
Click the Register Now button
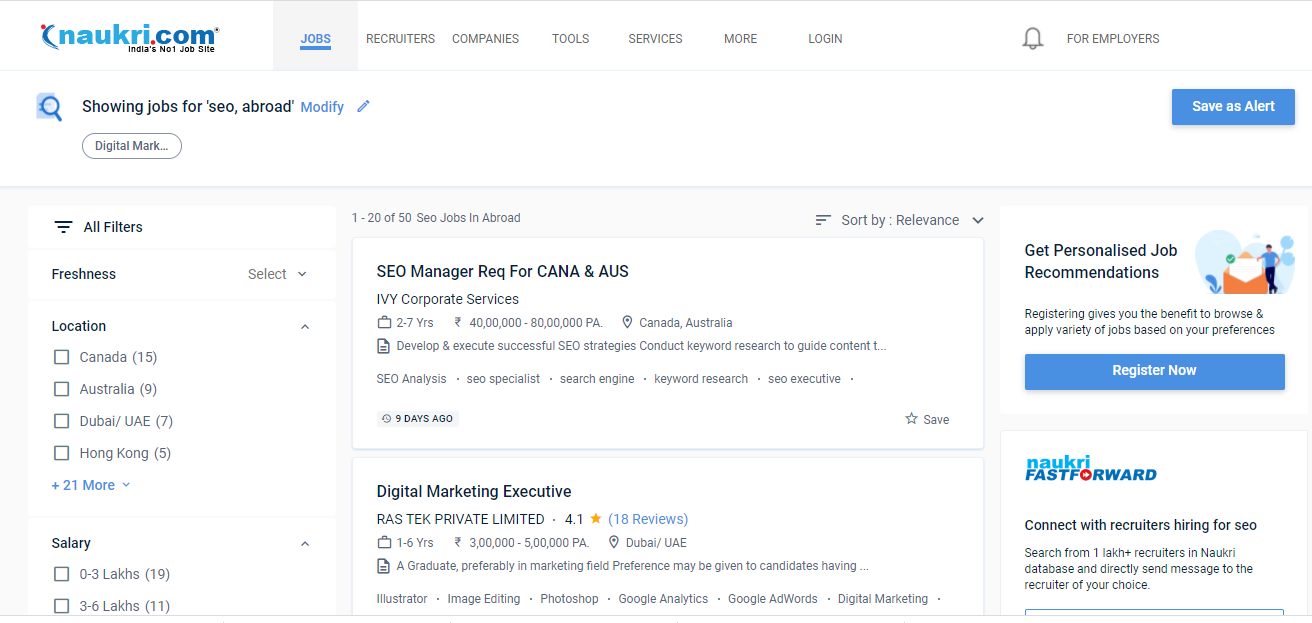tap(1154, 371)
